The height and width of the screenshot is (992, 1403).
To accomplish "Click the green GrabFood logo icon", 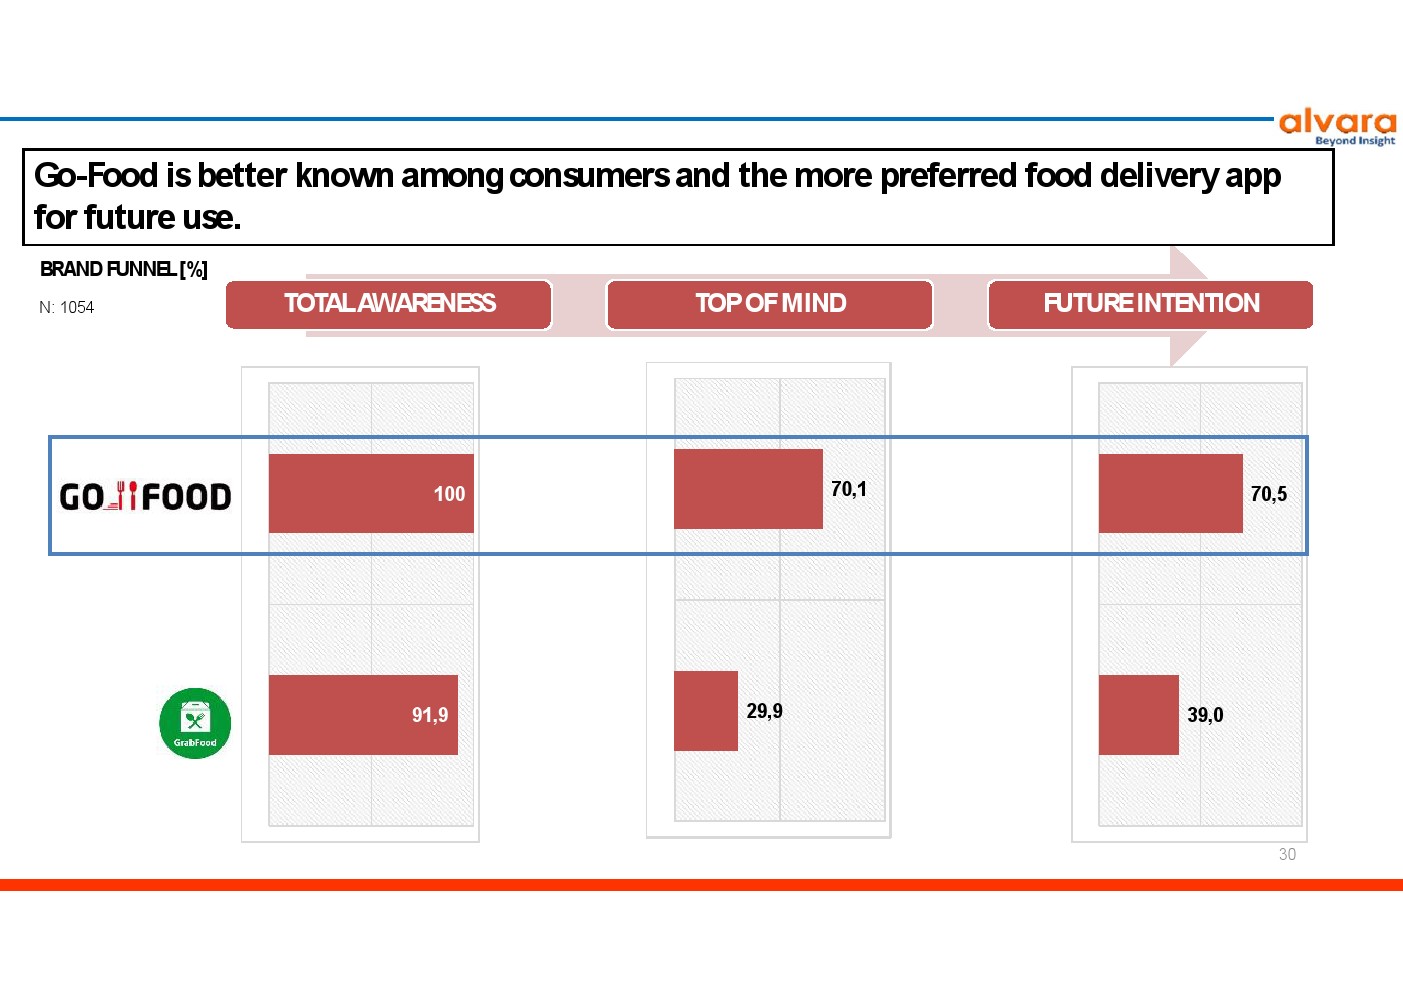I will click(x=195, y=723).
